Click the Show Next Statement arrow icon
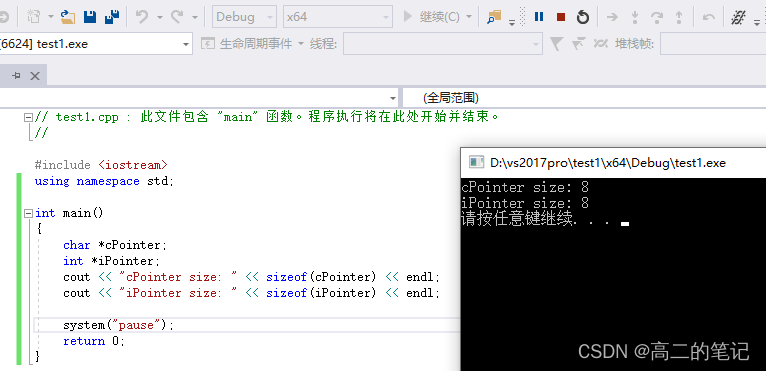 click(612, 17)
